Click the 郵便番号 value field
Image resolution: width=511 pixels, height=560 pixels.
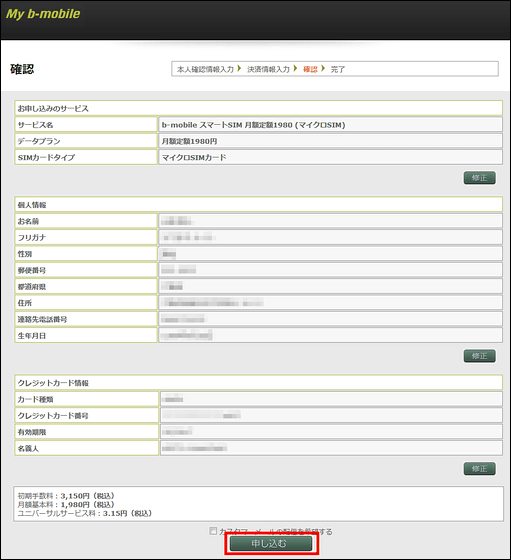(x=330, y=270)
